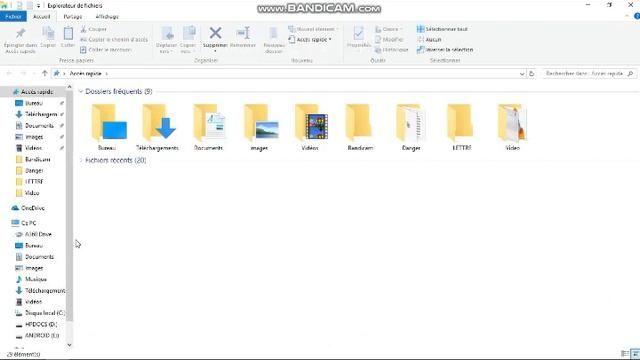Switch to the Partage ribbon tab
The height and width of the screenshot is (360, 640).
coord(73,16)
